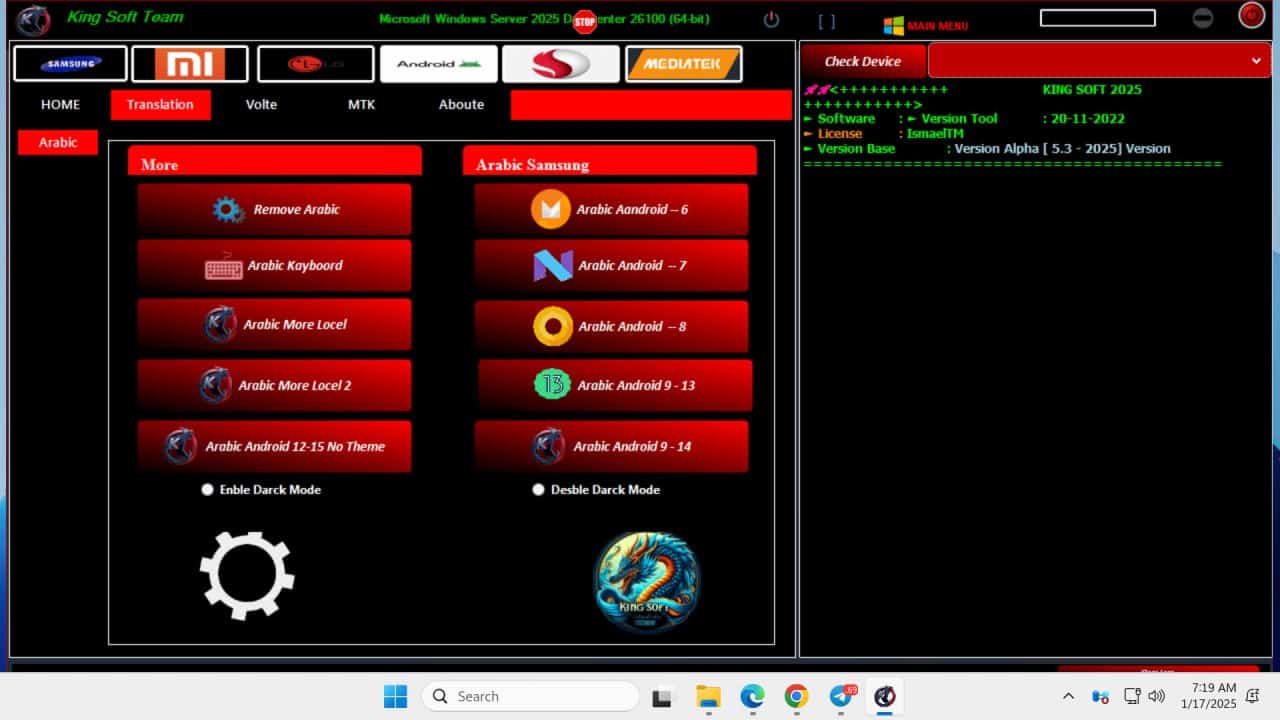Click "Version Alpha [ 5.3 - 2025] Version" text
Image resolution: width=1280 pixels, height=720 pixels.
click(1063, 148)
